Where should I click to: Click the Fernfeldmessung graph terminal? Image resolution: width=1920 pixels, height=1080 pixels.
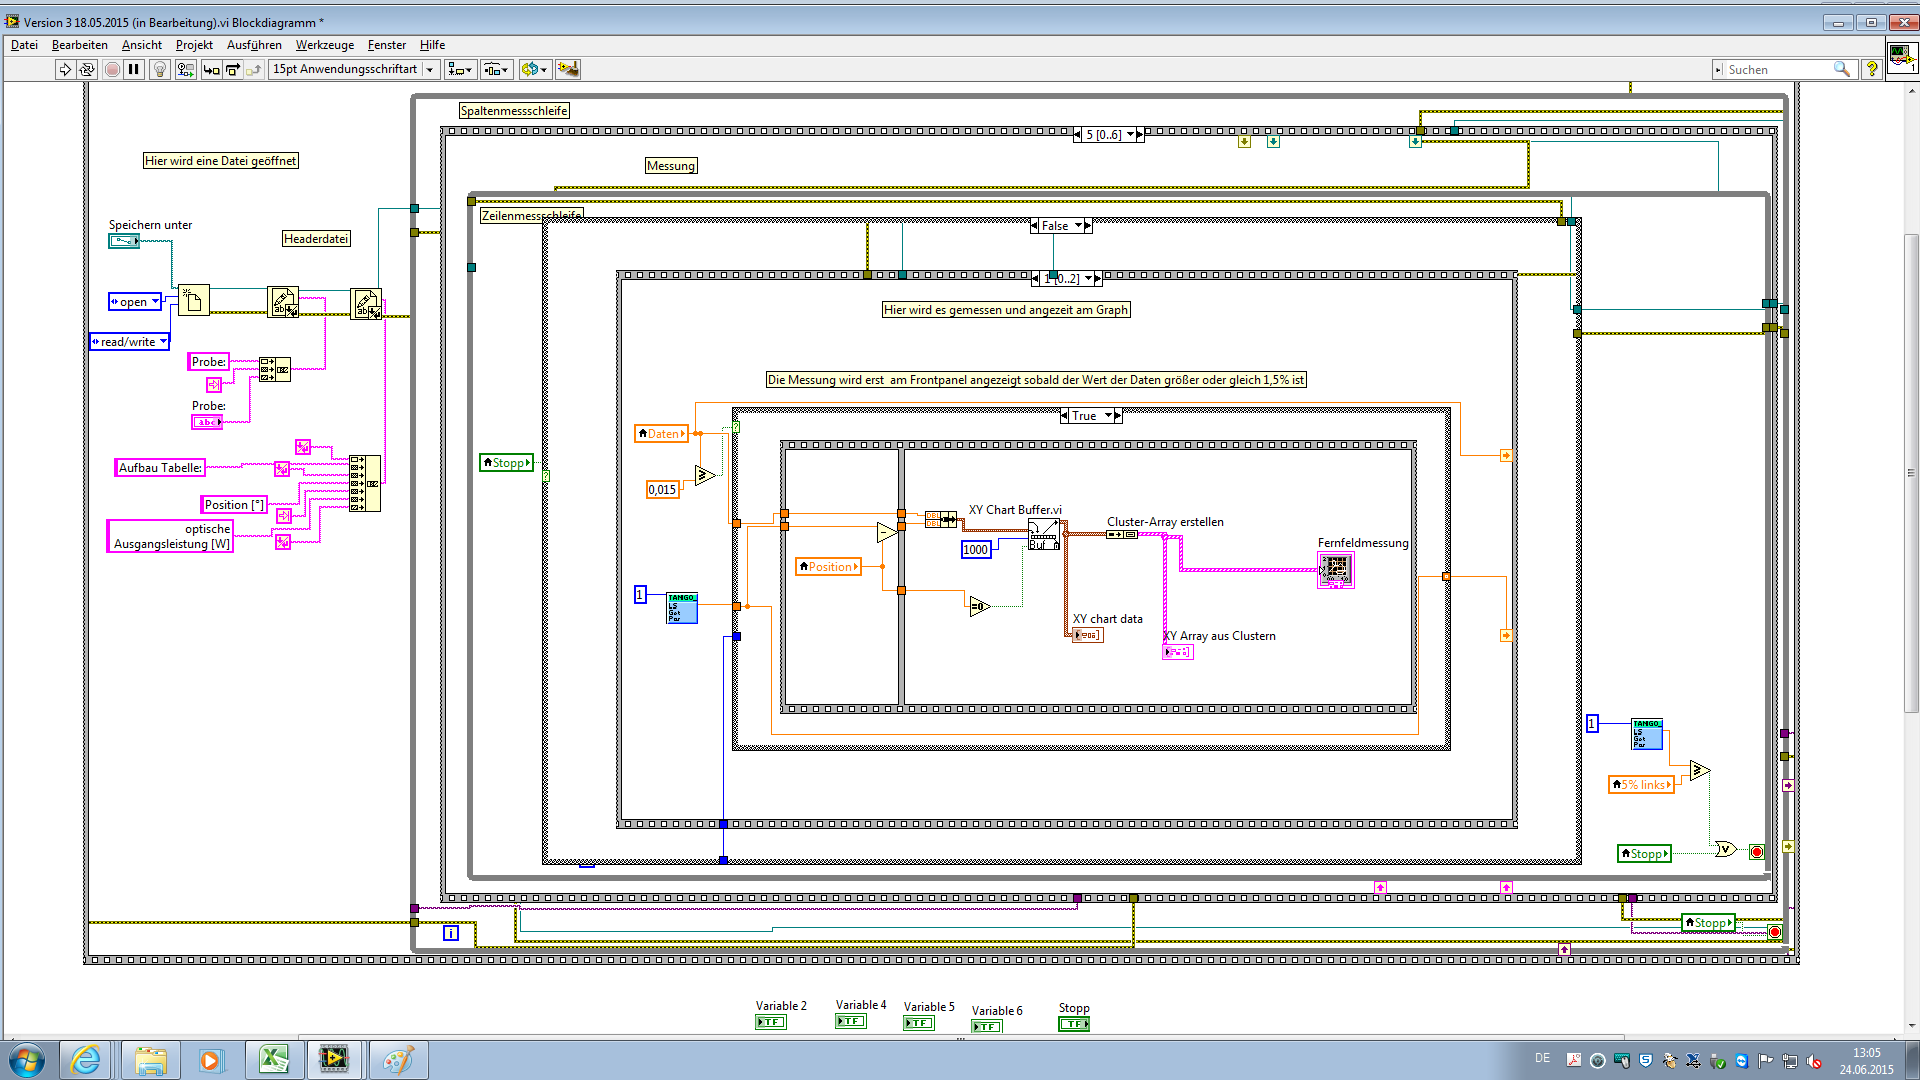[x=1336, y=570]
